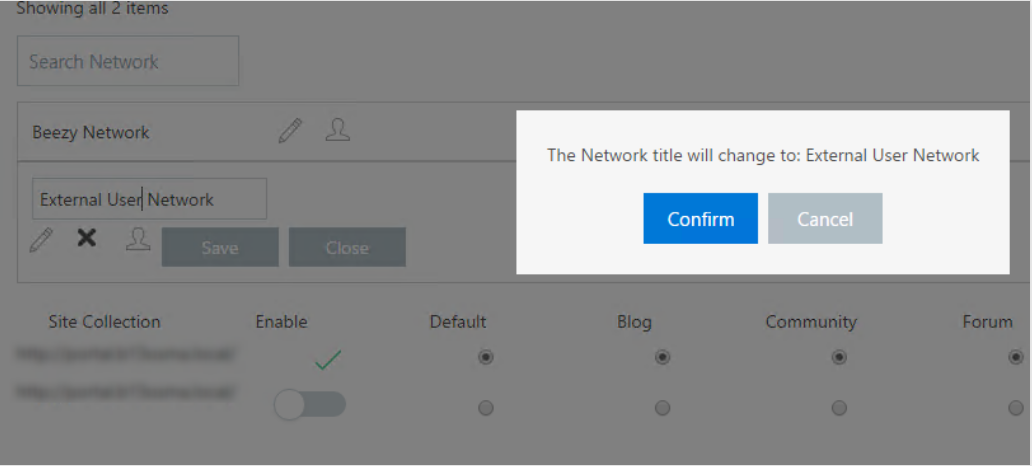The height and width of the screenshot is (466, 1032).
Task: Click the green checkmark in Enable column
Action: click(x=328, y=359)
